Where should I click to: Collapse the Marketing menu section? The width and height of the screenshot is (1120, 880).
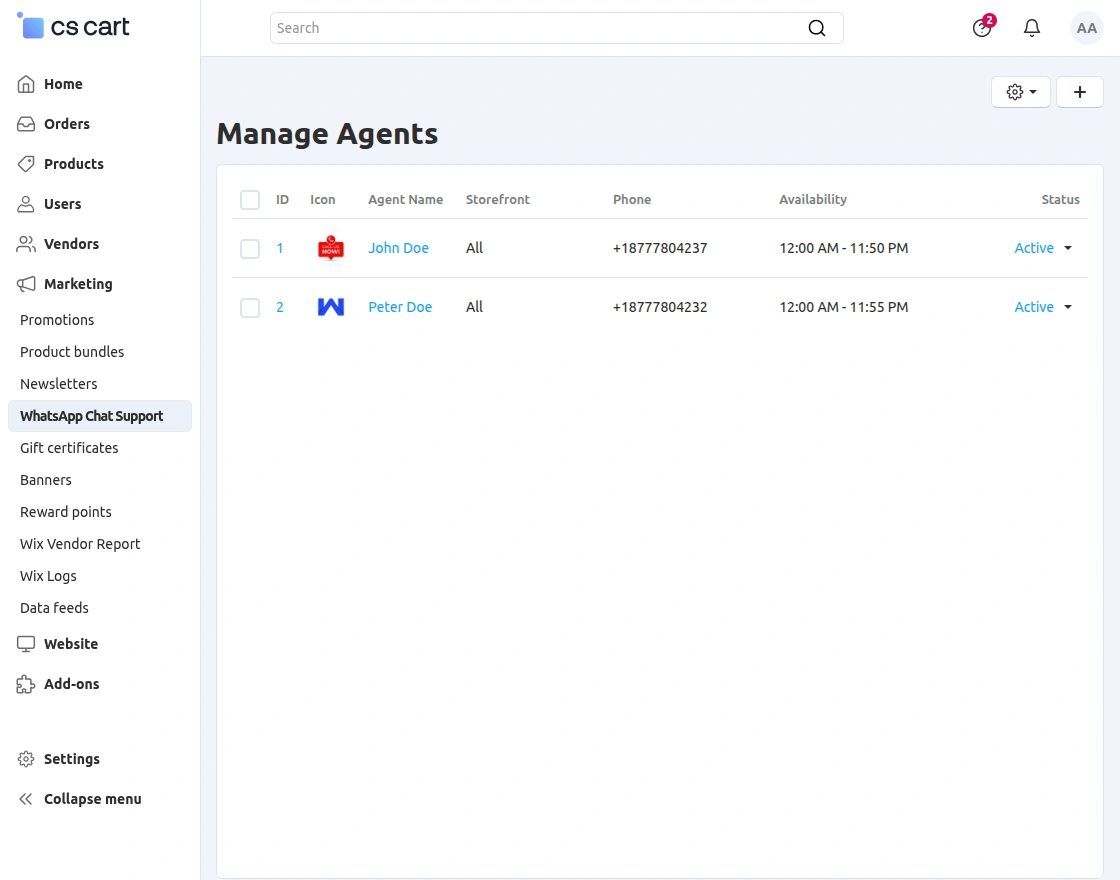pyautogui.click(x=78, y=284)
